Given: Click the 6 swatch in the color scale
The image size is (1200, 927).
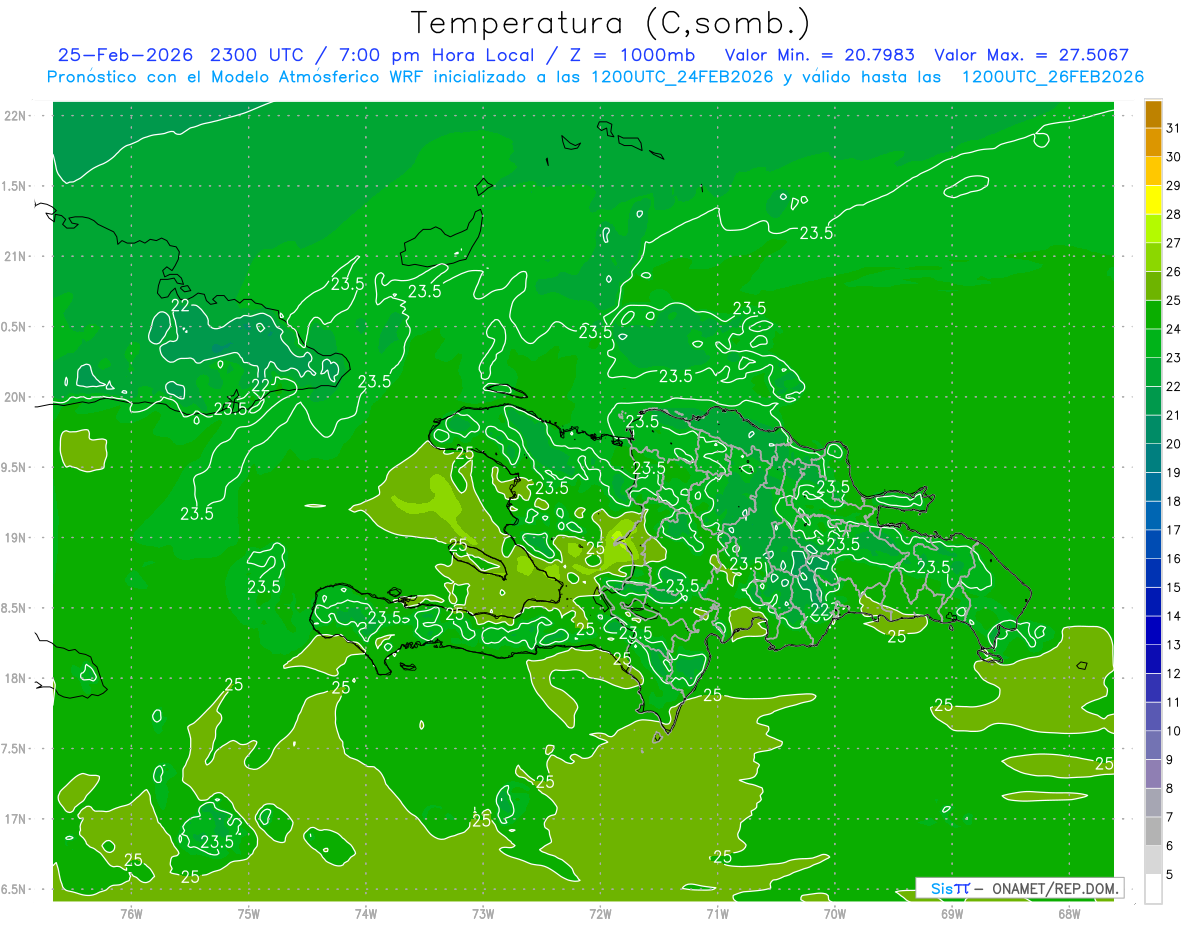Looking at the screenshot, I should (1153, 831).
